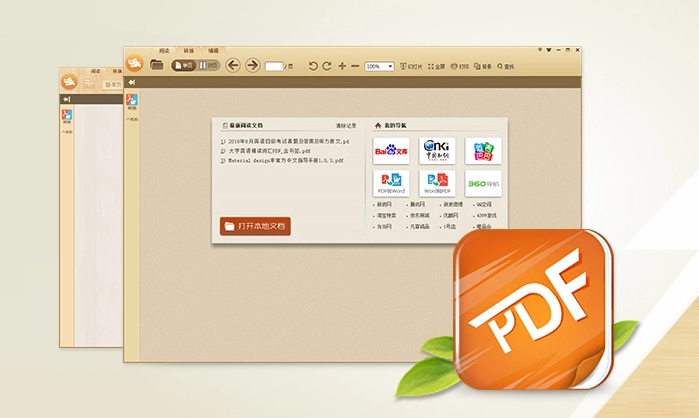
Task: Click the 打开本地文档 button
Action: point(255,226)
